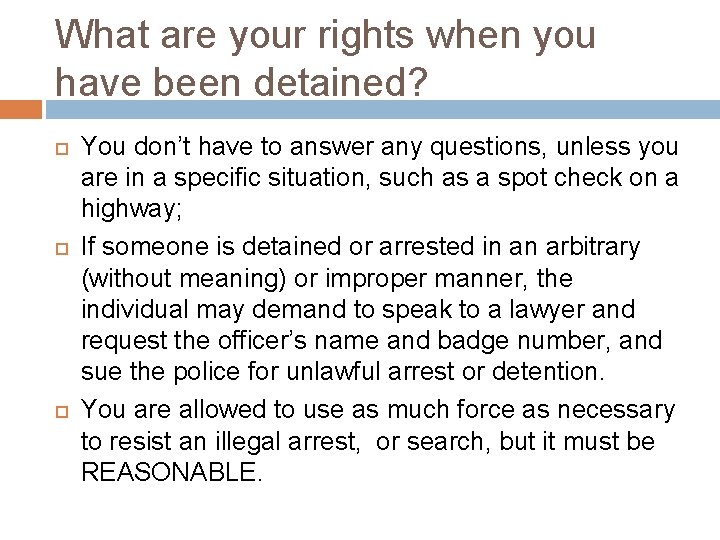Click 'You are allowed to use' line
The width and height of the screenshot is (720, 540).
coord(378,410)
